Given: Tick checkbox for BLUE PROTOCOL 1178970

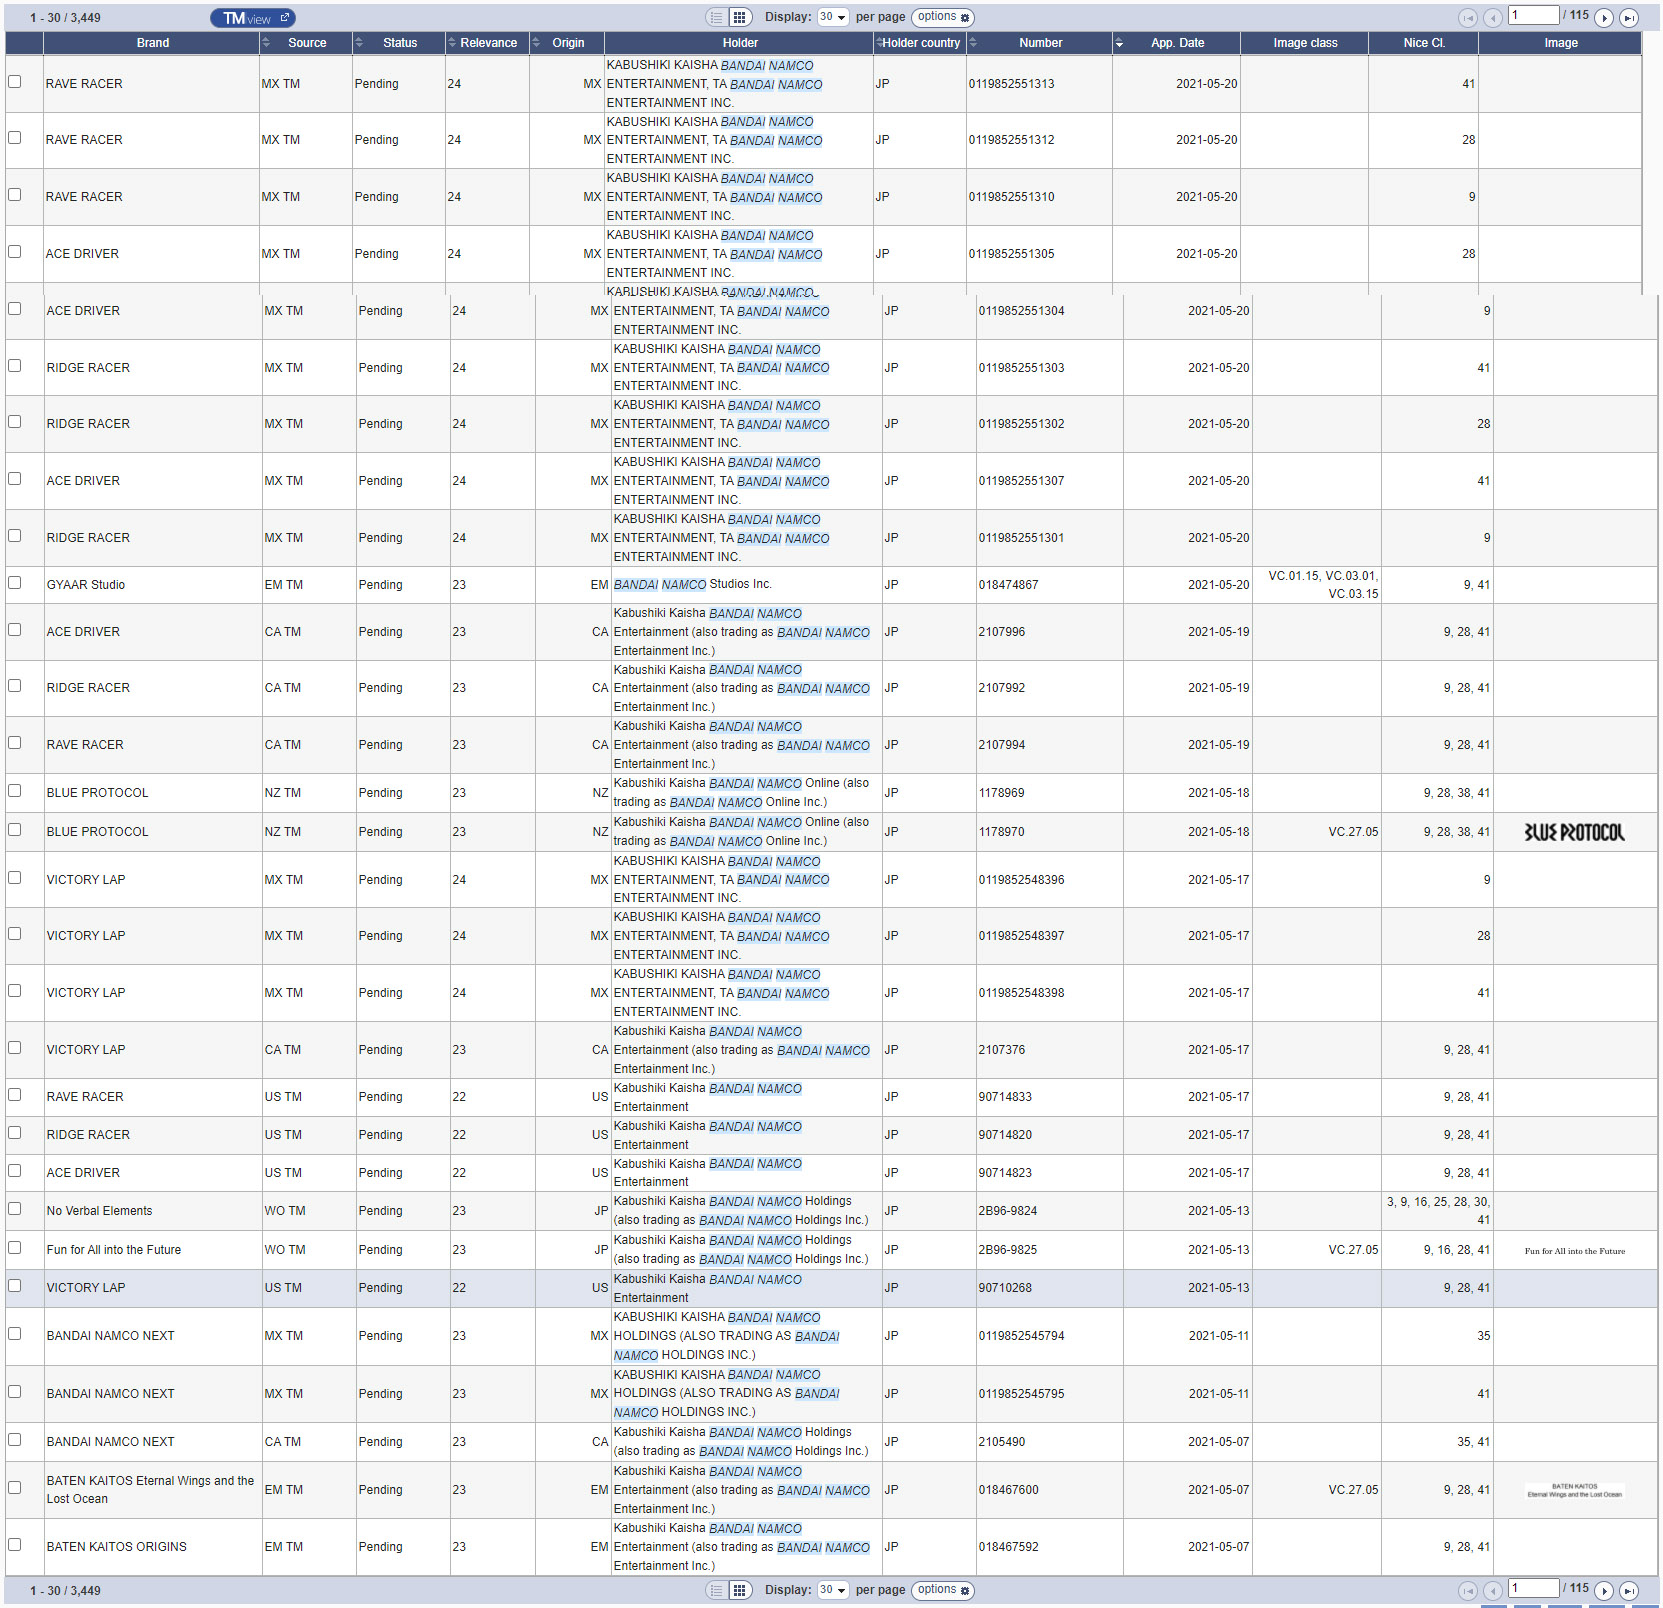Looking at the screenshot, I should (x=14, y=830).
